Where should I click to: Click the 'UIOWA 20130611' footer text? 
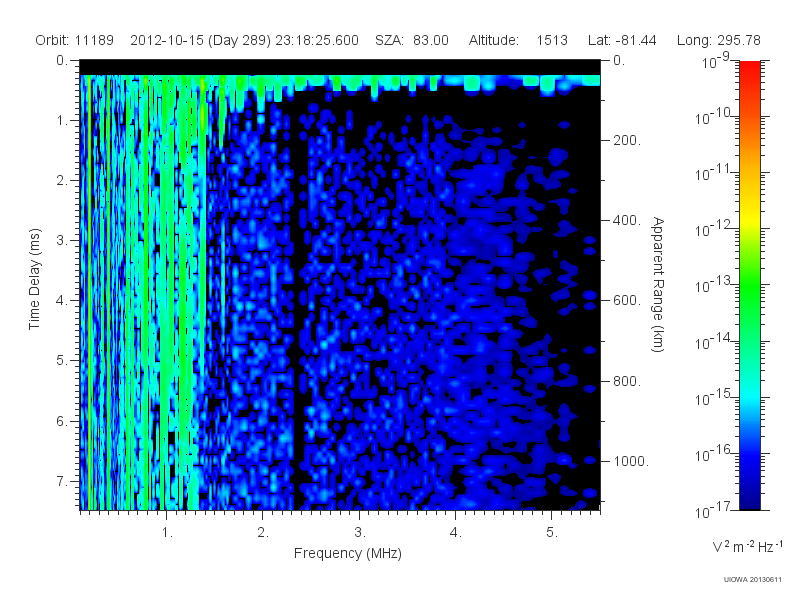tap(753, 580)
